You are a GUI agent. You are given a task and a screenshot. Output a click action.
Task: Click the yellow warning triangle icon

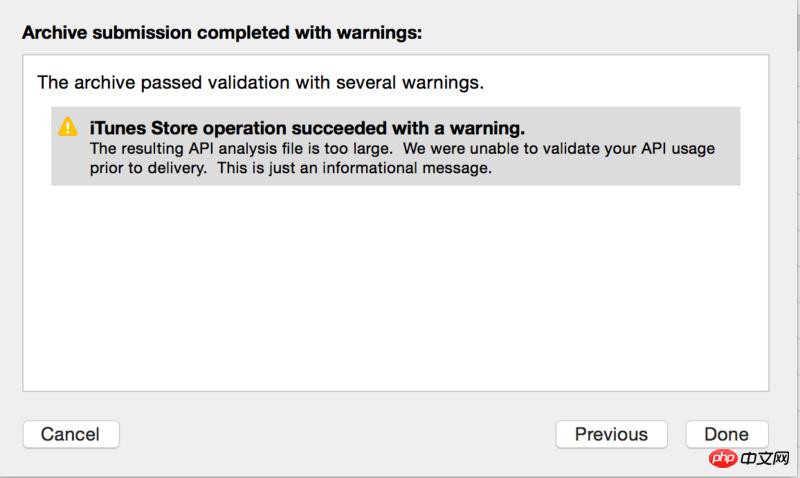pyautogui.click(x=68, y=127)
